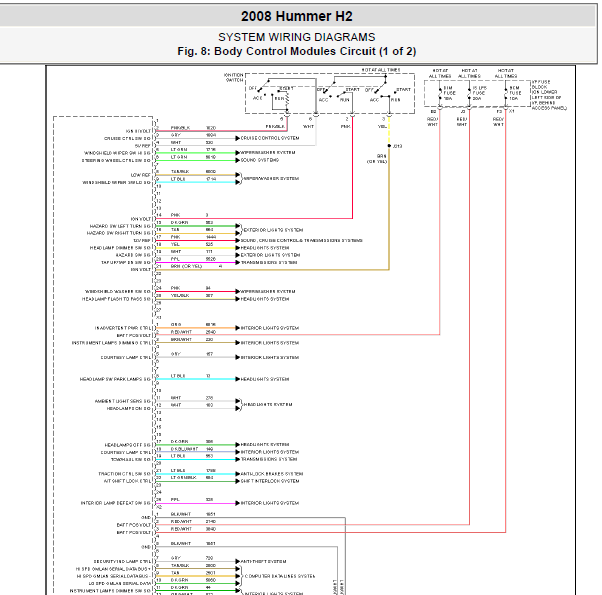602x595 pixels.
Task: Click 'TRACTION CTRL SW SIG' label
Action: tap(124, 474)
